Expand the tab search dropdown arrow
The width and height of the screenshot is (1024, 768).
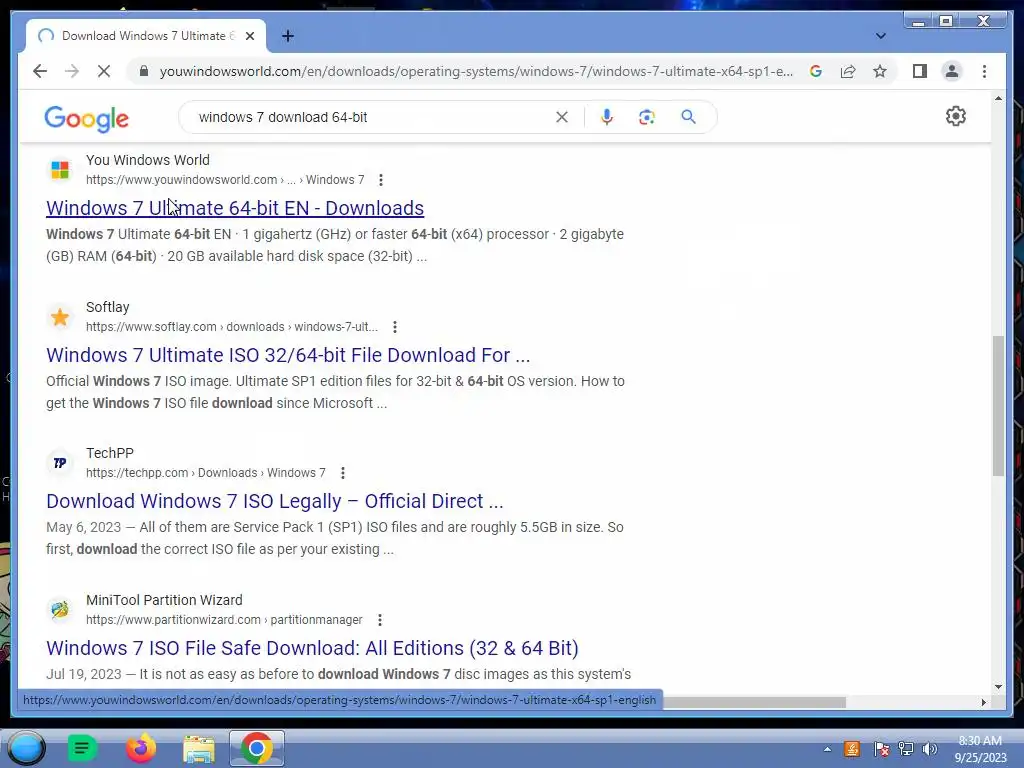click(x=880, y=36)
